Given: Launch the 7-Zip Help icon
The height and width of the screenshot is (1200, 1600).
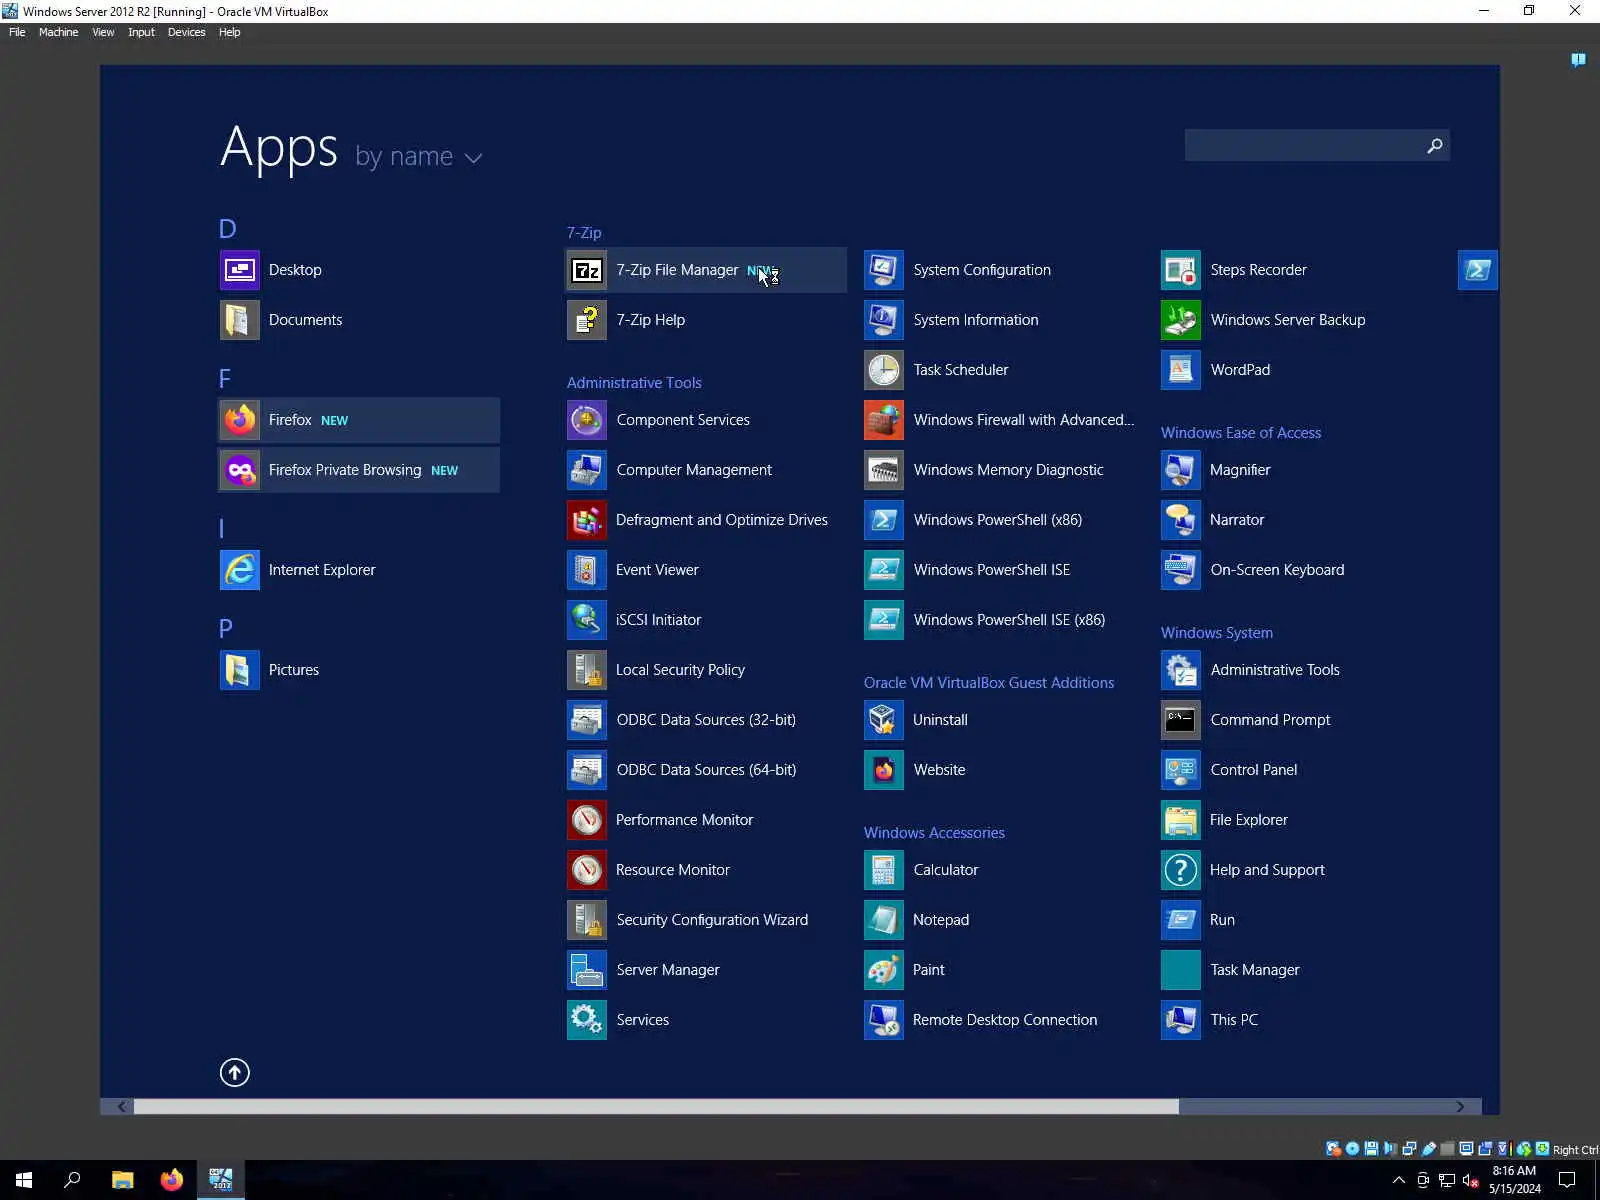Looking at the screenshot, I should click(x=587, y=320).
